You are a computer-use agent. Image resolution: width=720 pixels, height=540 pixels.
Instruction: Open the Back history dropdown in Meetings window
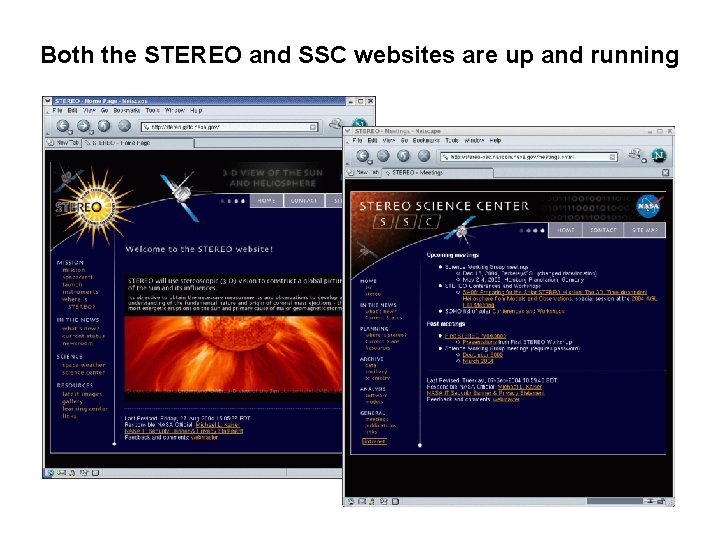pyautogui.click(x=370, y=162)
